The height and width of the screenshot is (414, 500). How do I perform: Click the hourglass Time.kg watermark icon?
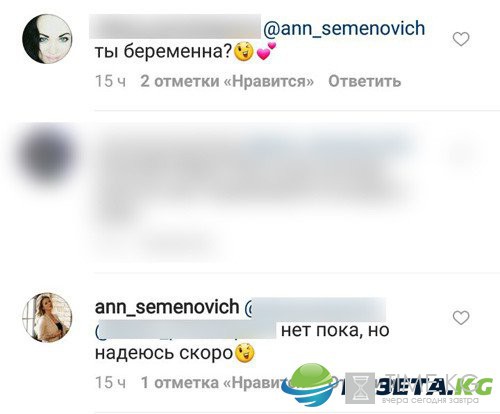point(360,388)
